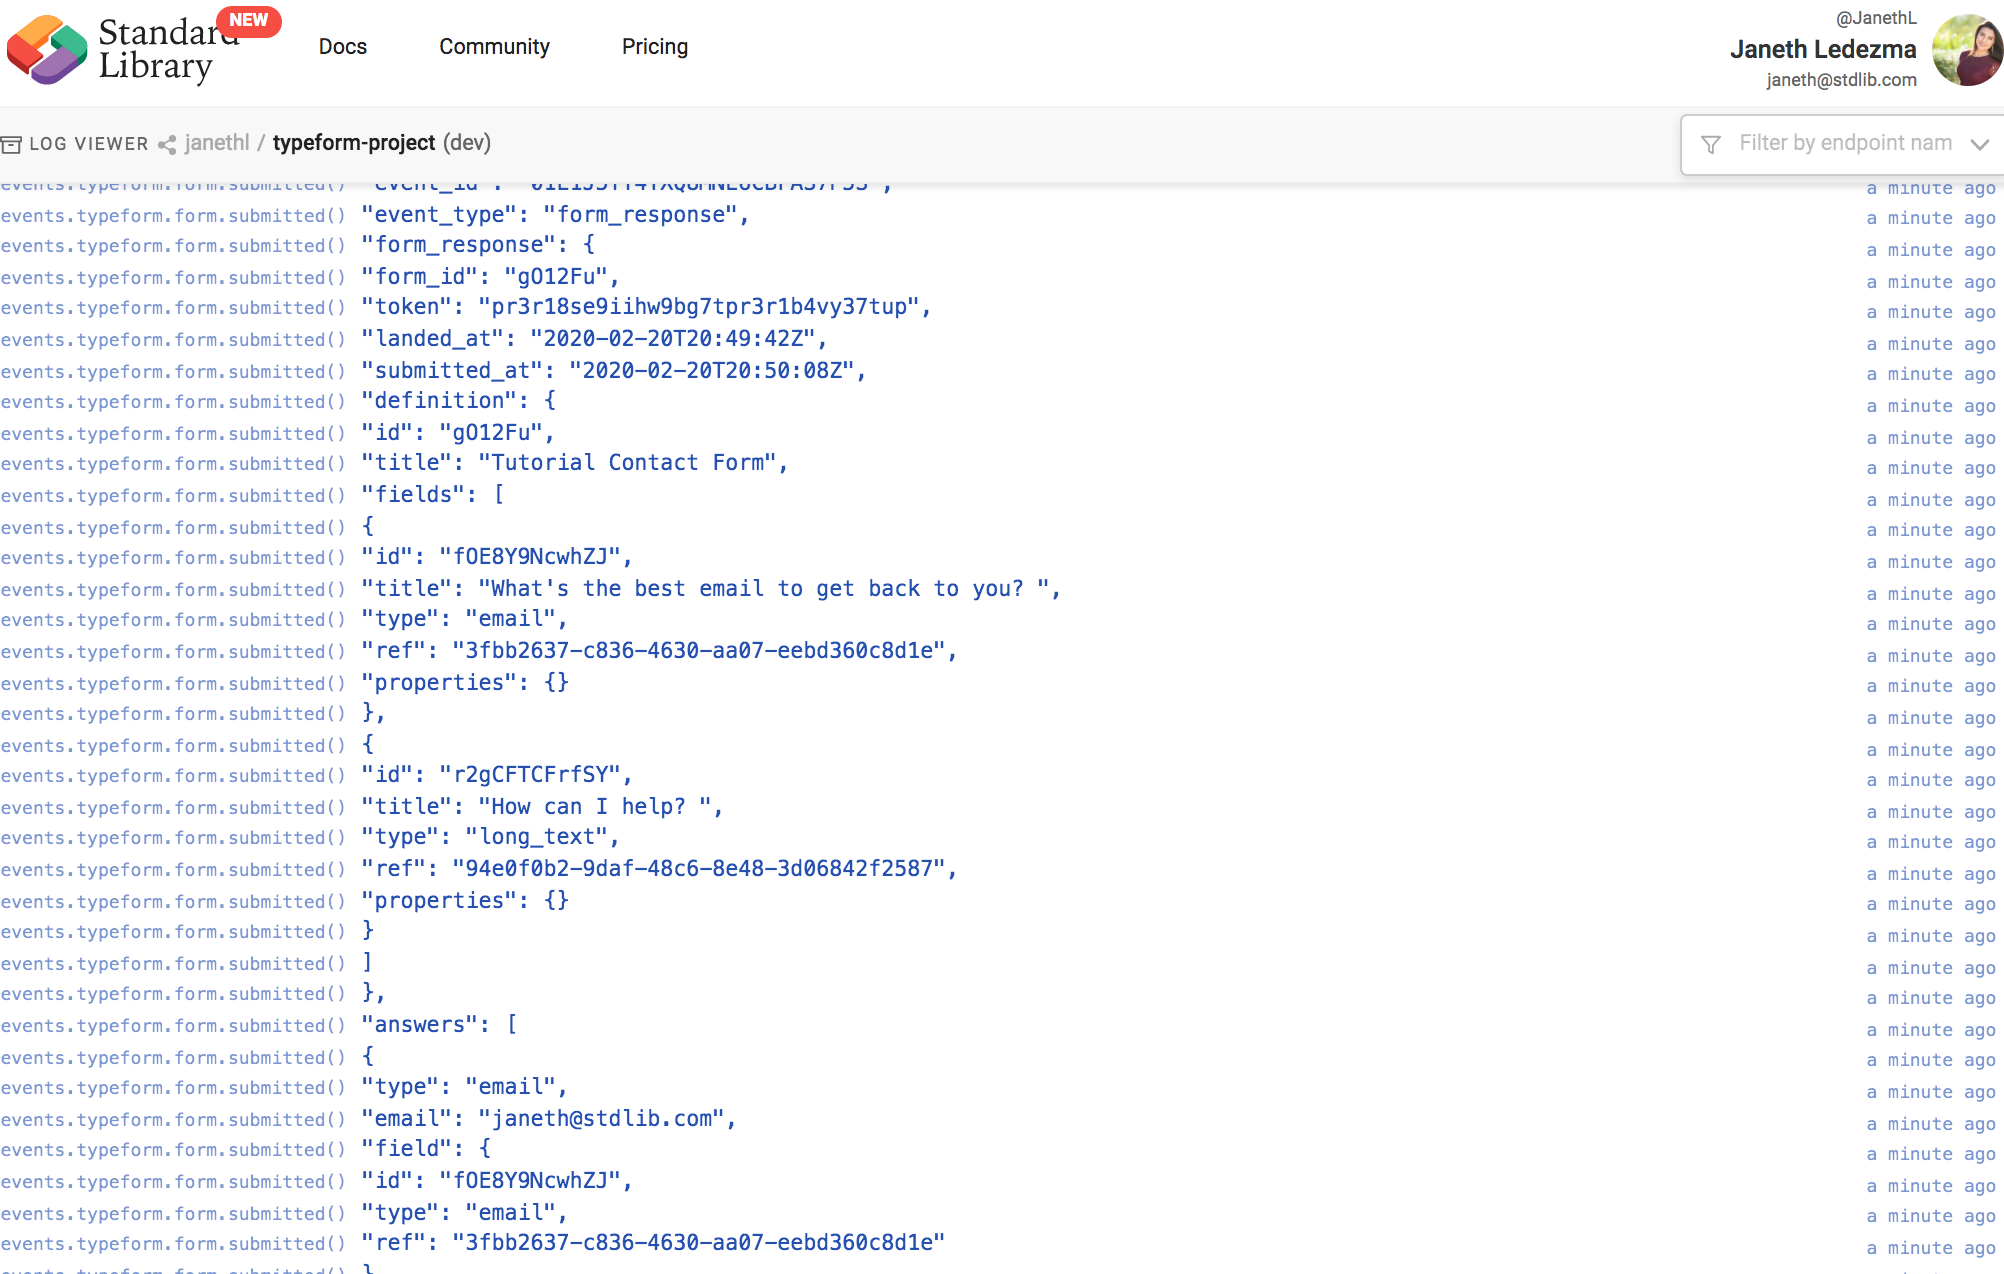2004x1274 pixels.
Task: Select the "token" log line
Action: pyautogui.click(x=646, y=307)
